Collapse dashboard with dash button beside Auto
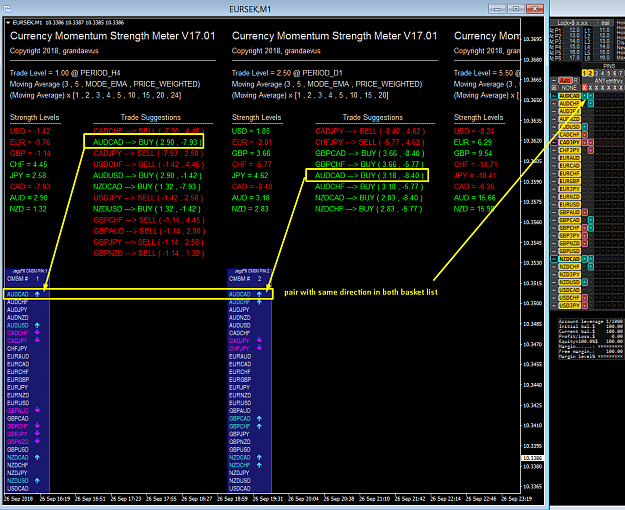This screenshot has width=625, height=510. click(x=554, y=81)
